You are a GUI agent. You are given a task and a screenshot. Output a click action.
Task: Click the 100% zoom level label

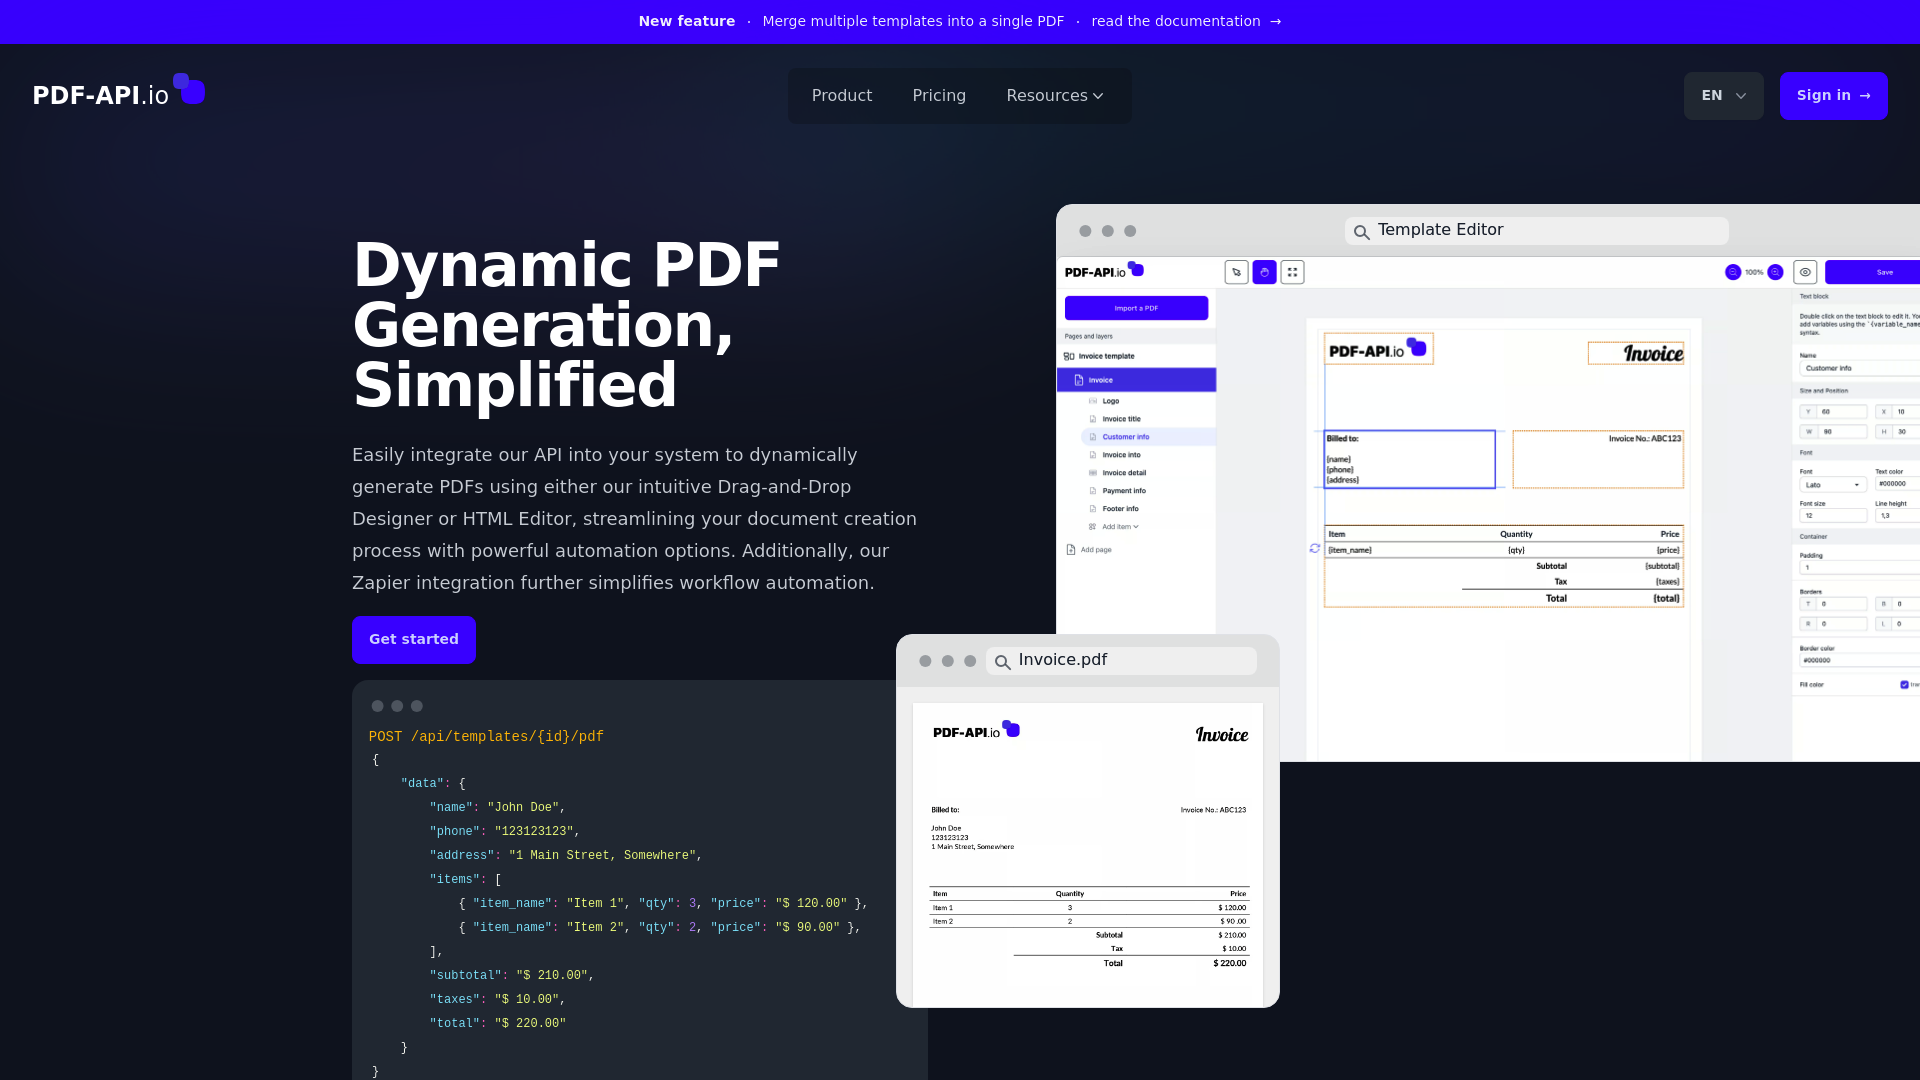pos(1754,272)
